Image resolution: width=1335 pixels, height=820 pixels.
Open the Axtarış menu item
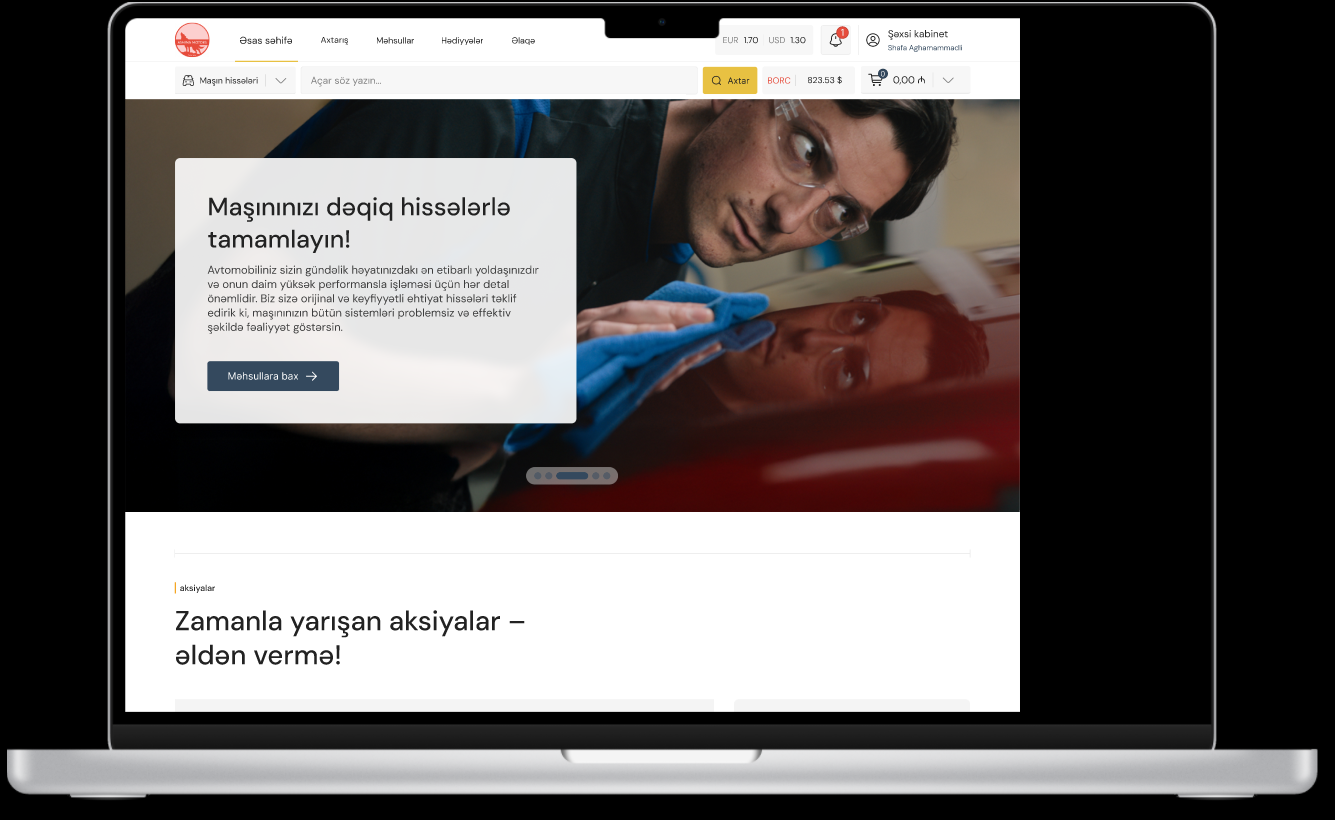tap(334, 41)
